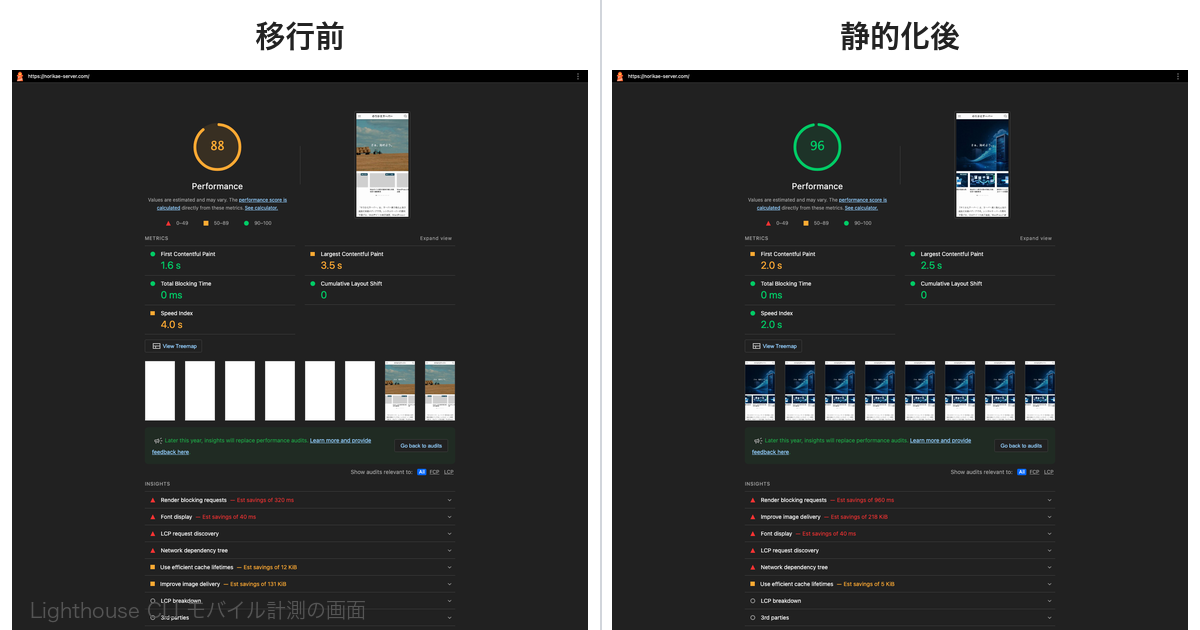Click the grey circle beside 3rd parties in 静的化後

(x=752, y=618)
